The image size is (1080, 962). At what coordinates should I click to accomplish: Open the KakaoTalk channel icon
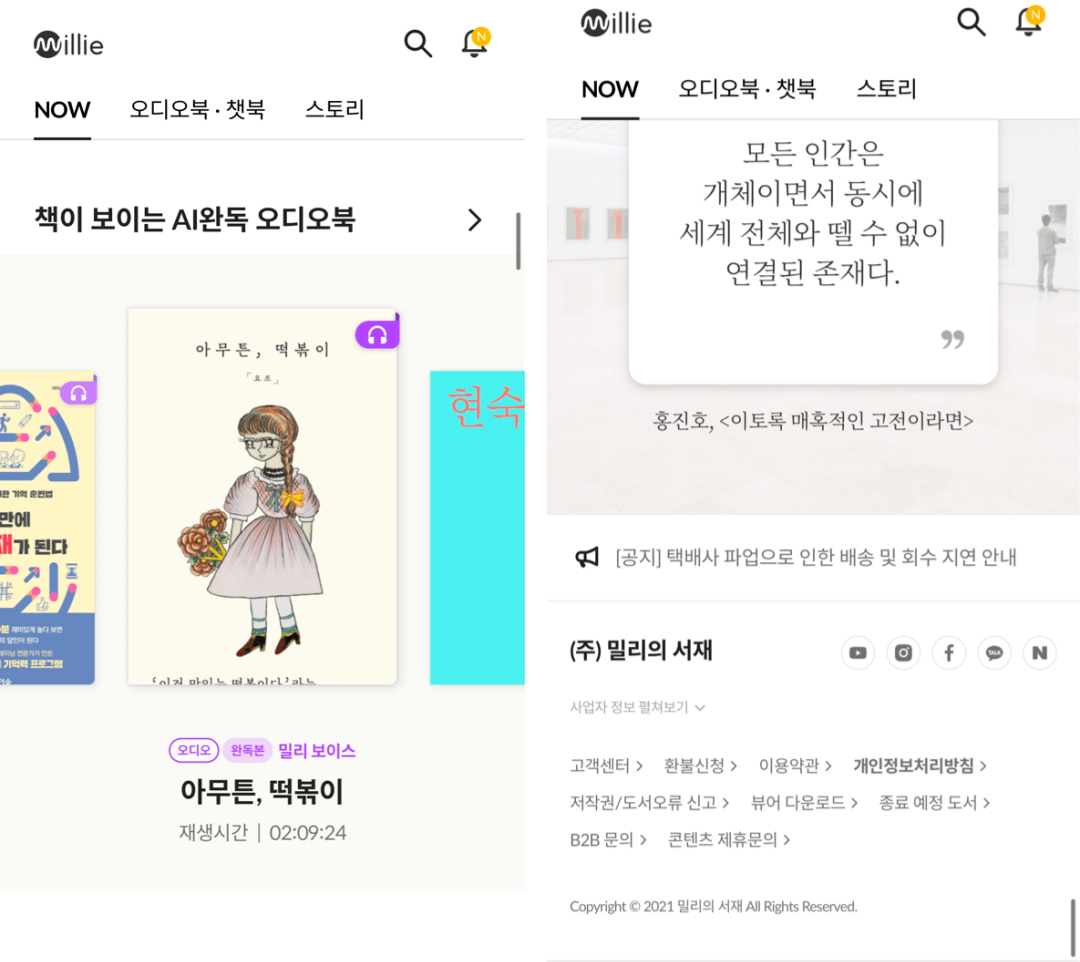point(994,652)
